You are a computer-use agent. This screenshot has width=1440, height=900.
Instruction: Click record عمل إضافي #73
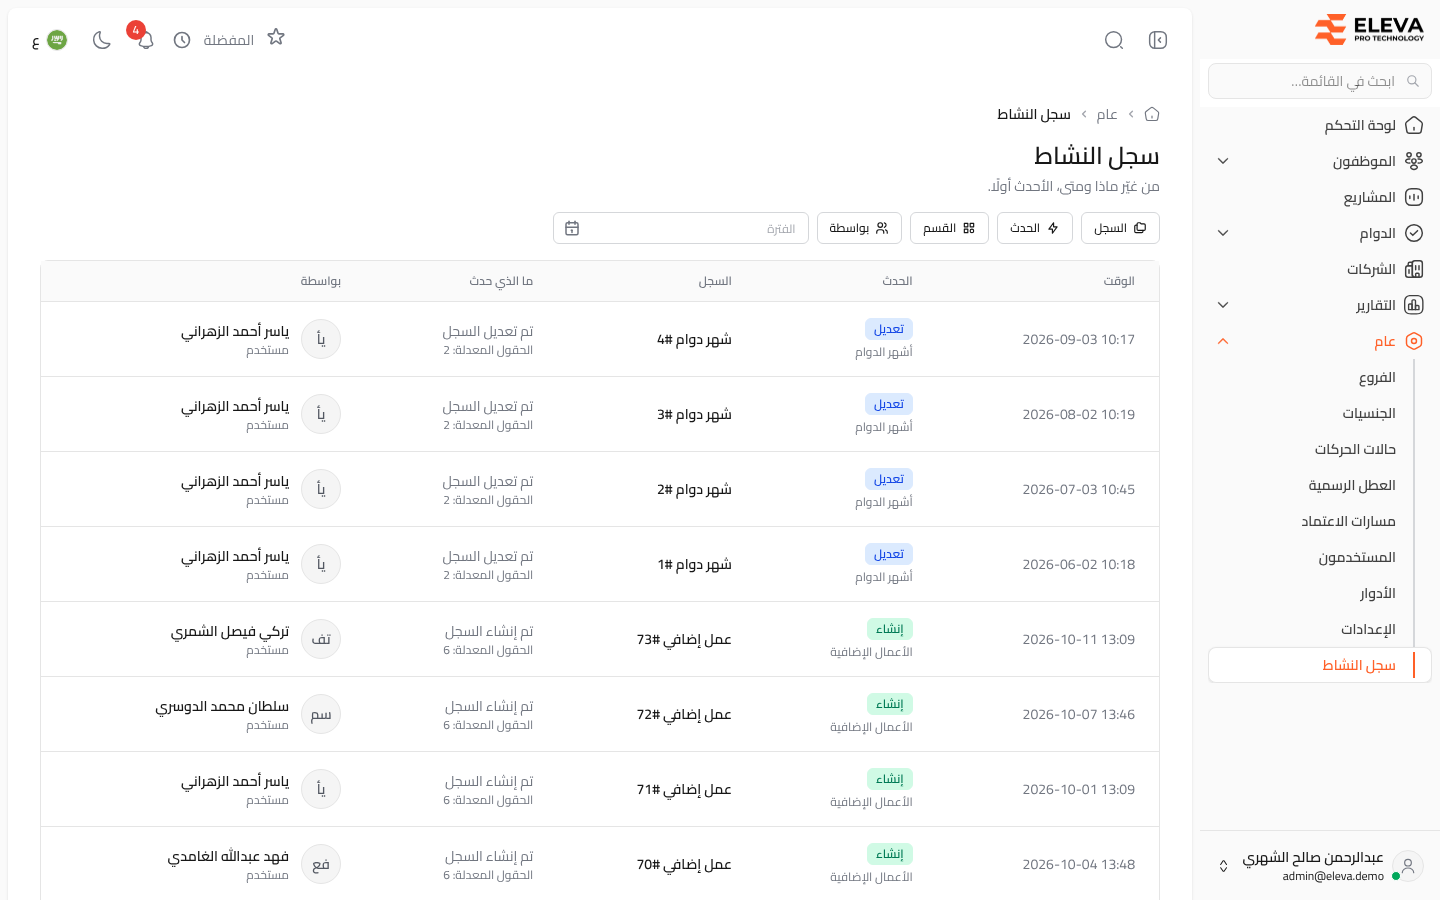pyautogui.click(x=684, y=639)
